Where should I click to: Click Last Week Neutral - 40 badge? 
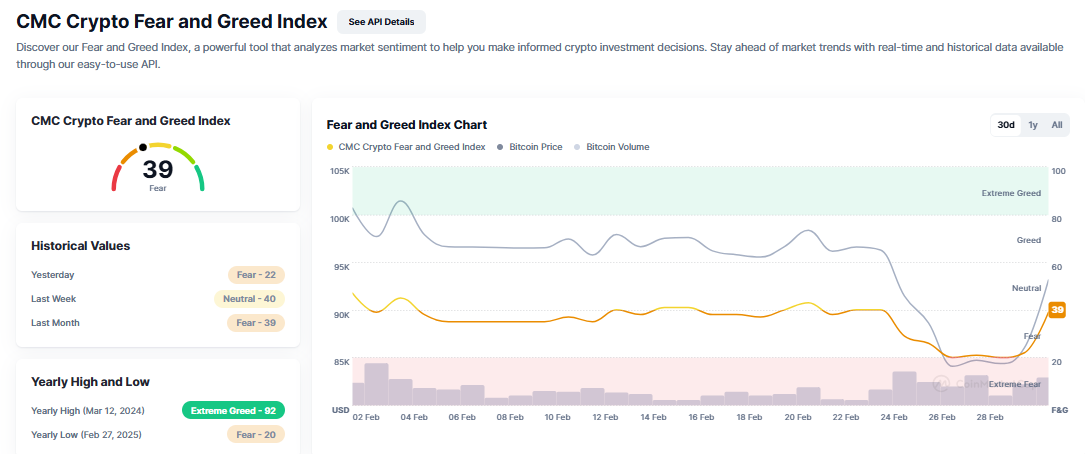click(x=249, y=299)
